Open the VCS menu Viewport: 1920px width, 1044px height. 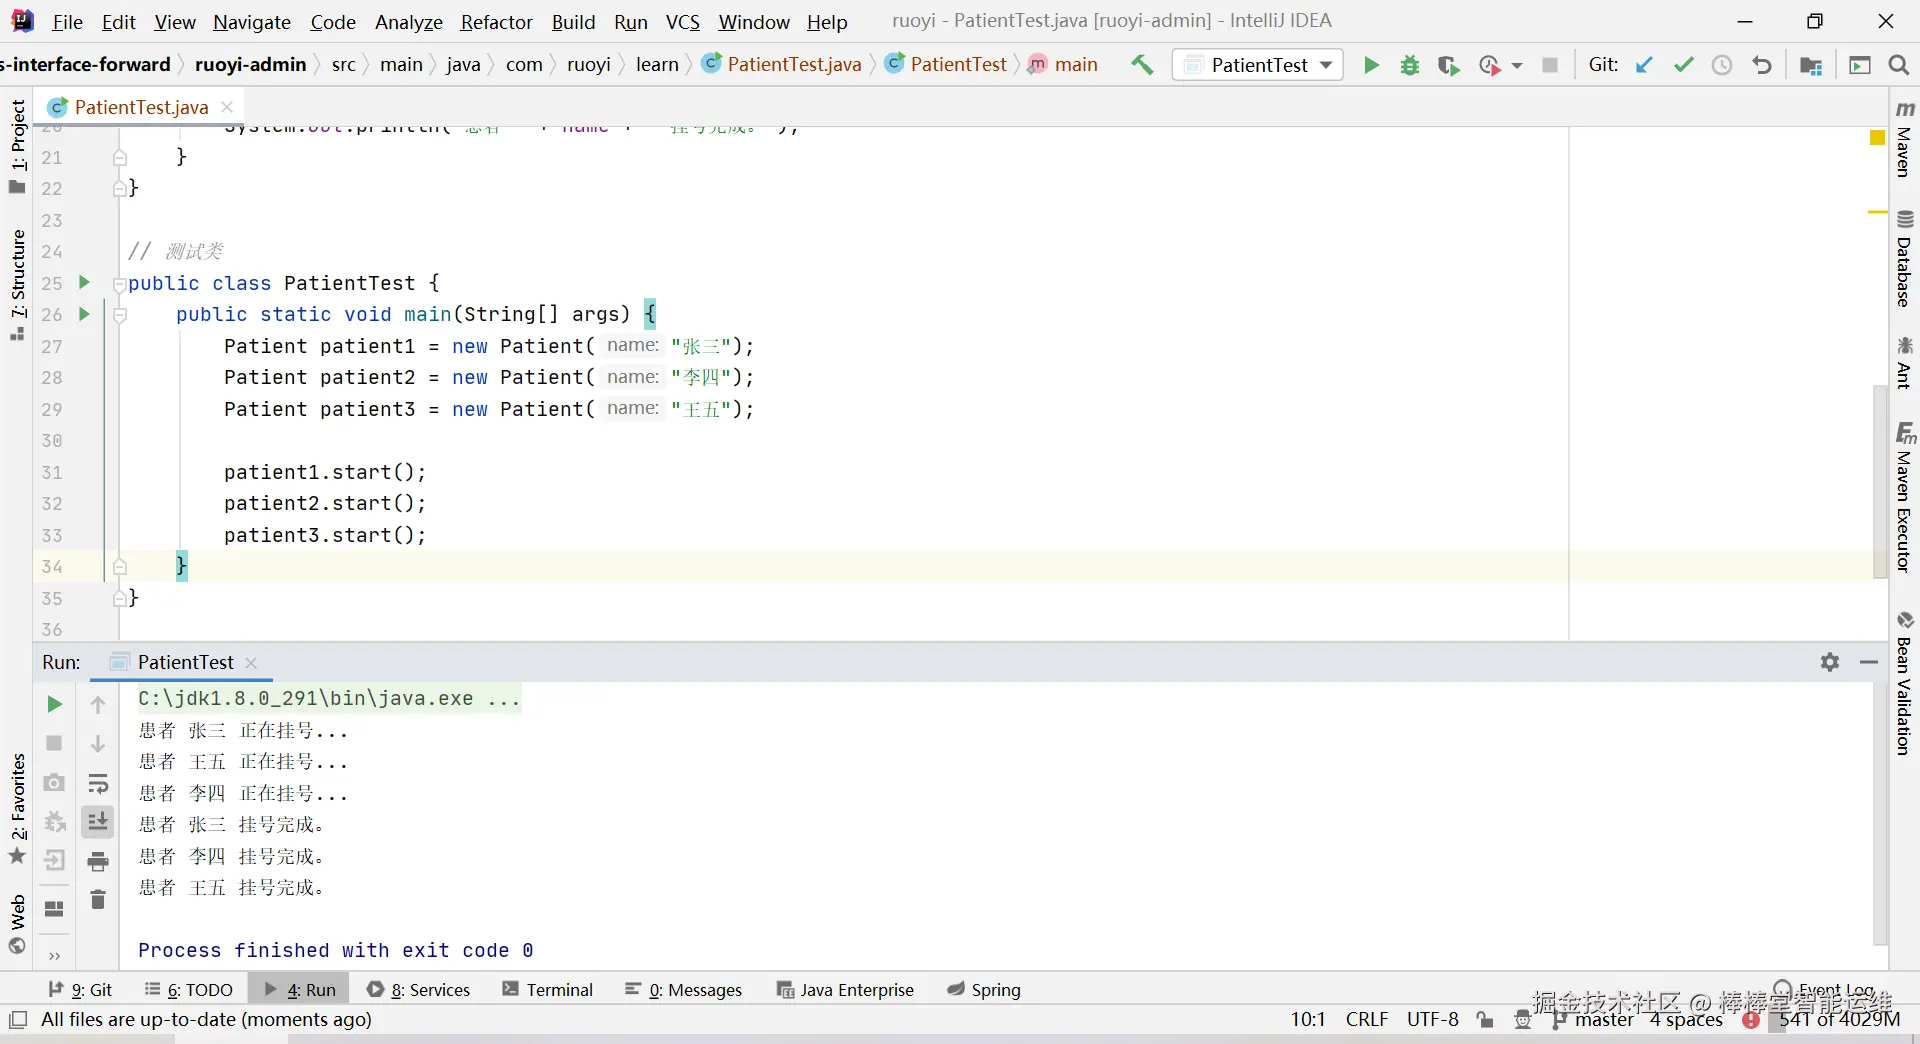pos(683,22)
